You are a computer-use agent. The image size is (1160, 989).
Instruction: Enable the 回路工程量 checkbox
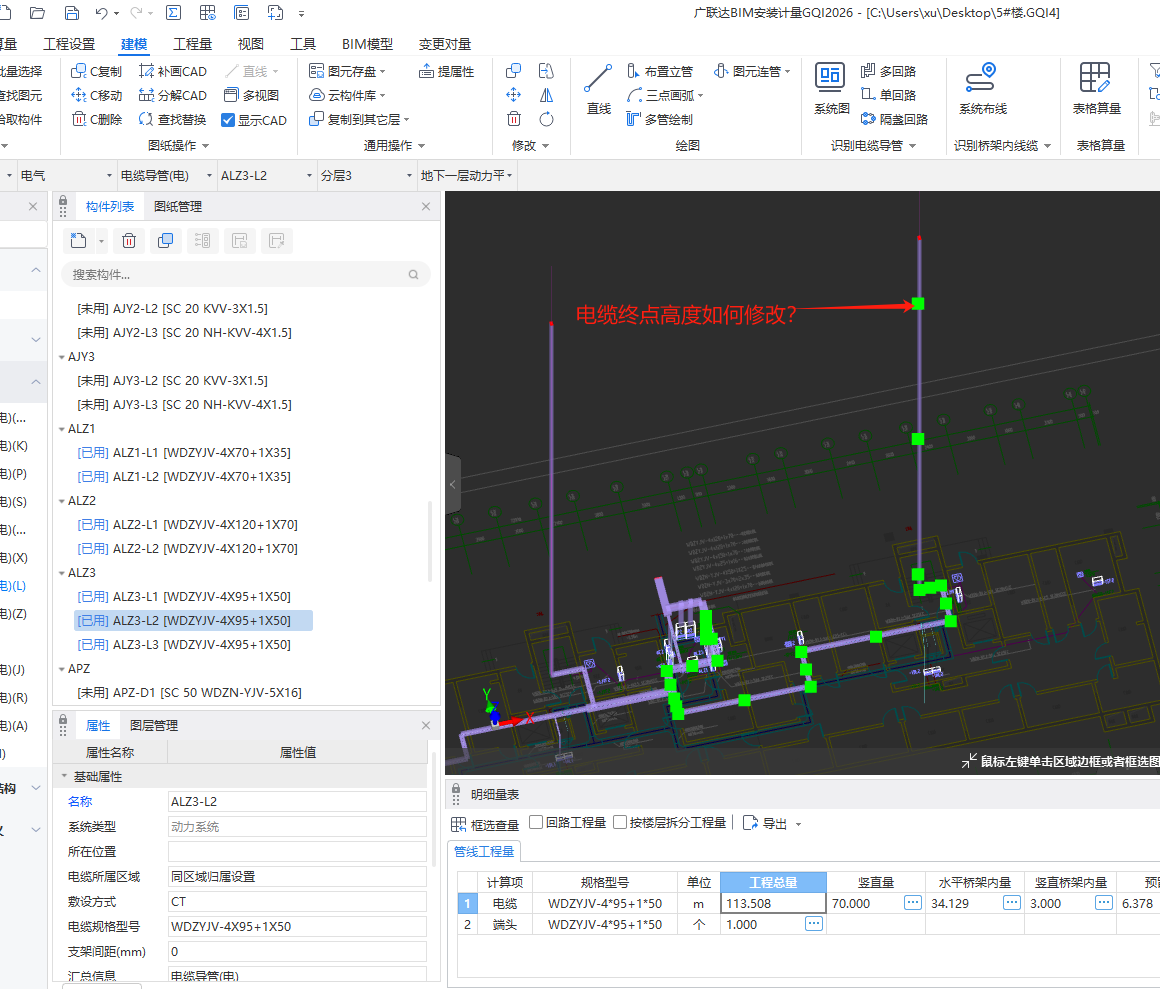click(536, 822)
